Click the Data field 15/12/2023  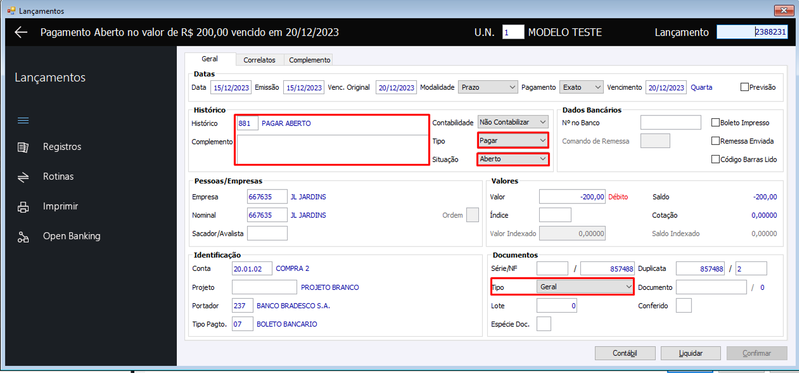231,88
